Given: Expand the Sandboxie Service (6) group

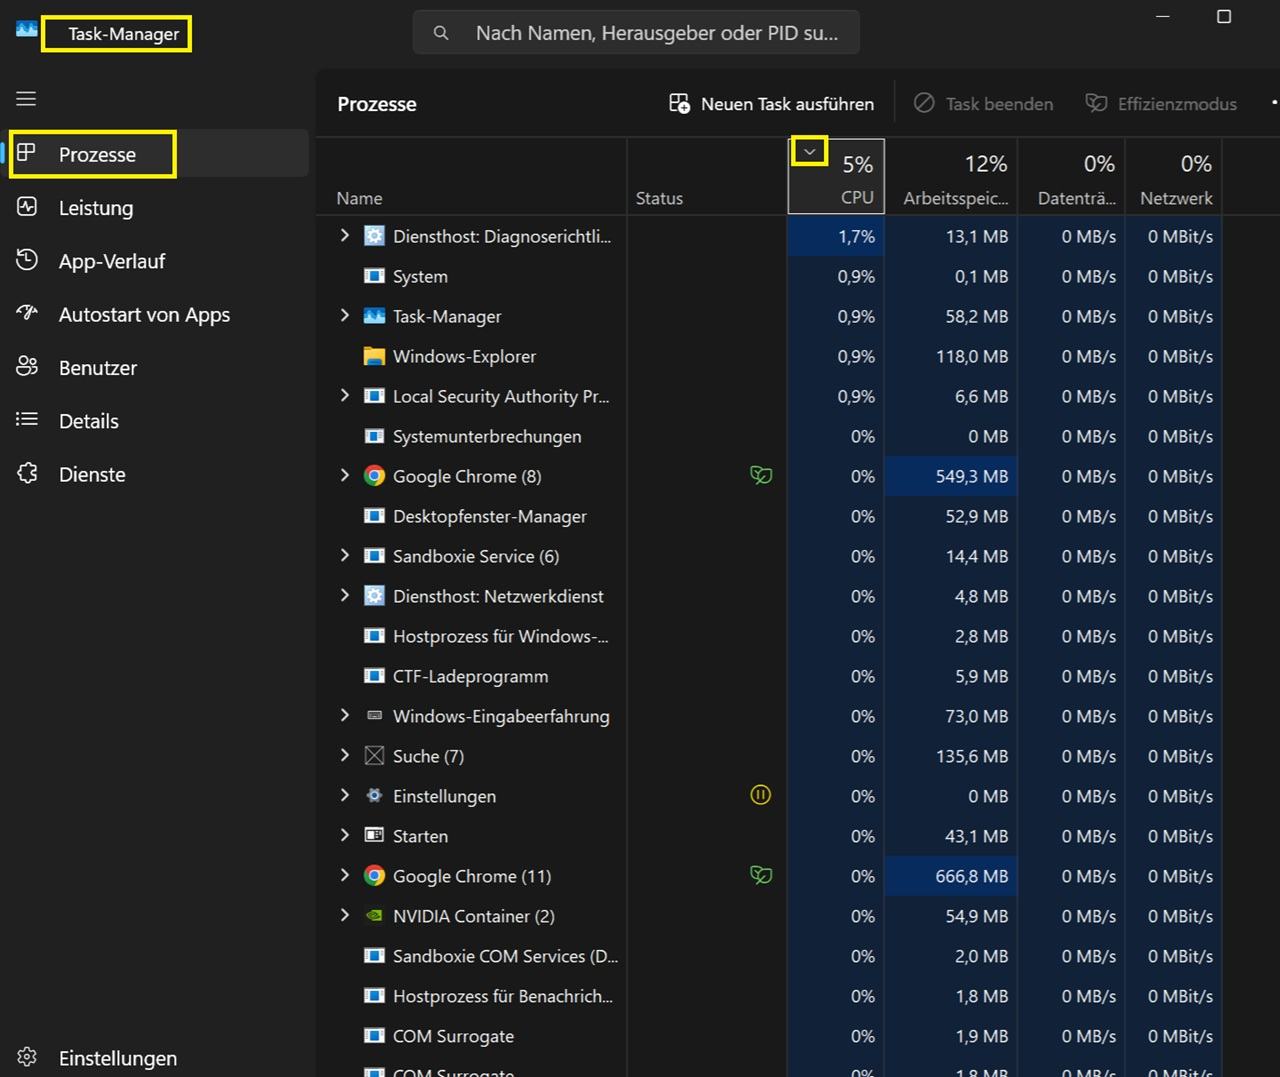Looking at the screenshot, I should tap(345, 555).
